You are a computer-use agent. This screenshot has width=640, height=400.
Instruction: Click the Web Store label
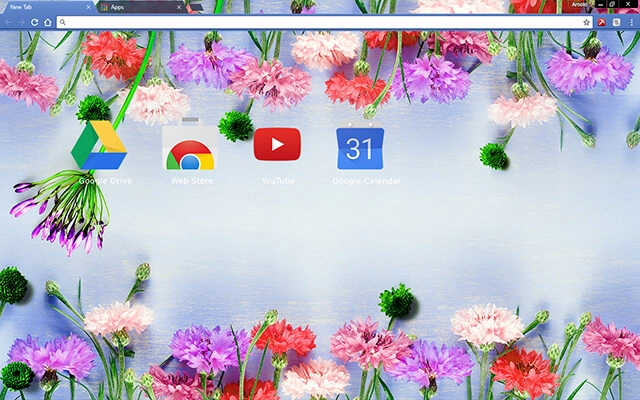192,180
